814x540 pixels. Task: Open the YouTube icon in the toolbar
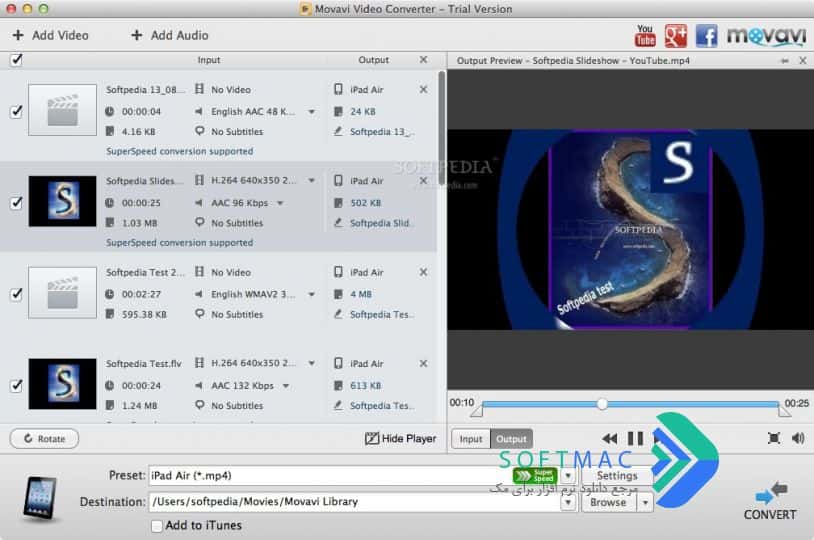pyautogui.click(x=645, y=36)
